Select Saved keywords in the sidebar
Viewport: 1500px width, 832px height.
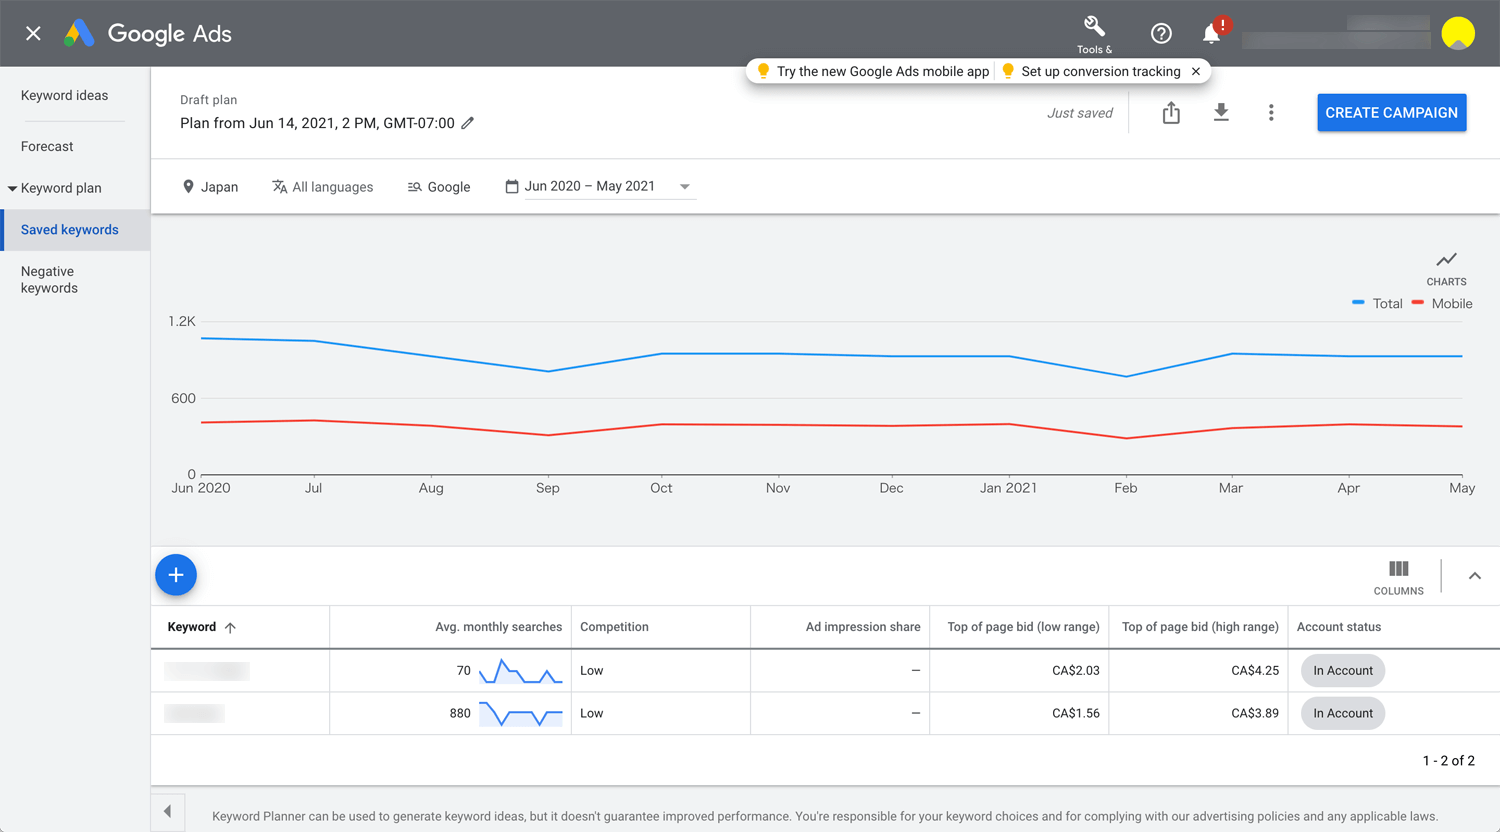click(x=75, y=230)
